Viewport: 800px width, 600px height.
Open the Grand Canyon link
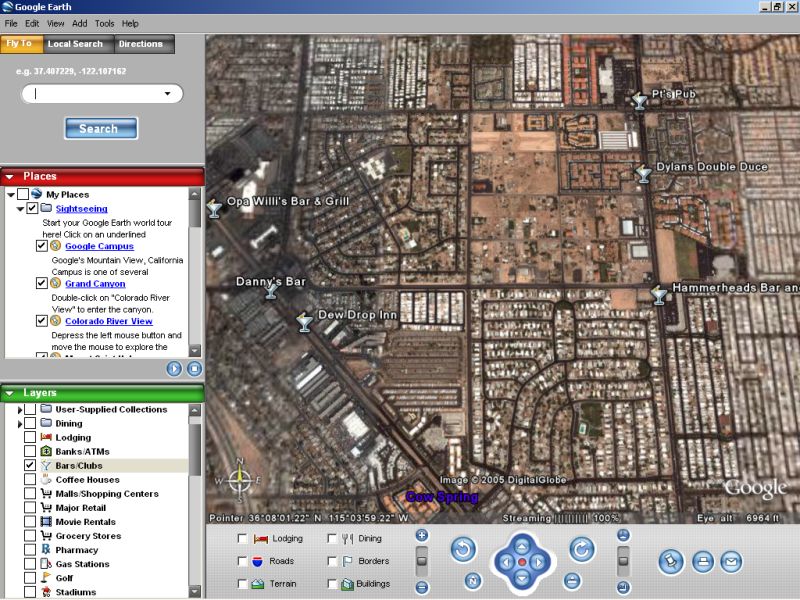pos(95,284)
